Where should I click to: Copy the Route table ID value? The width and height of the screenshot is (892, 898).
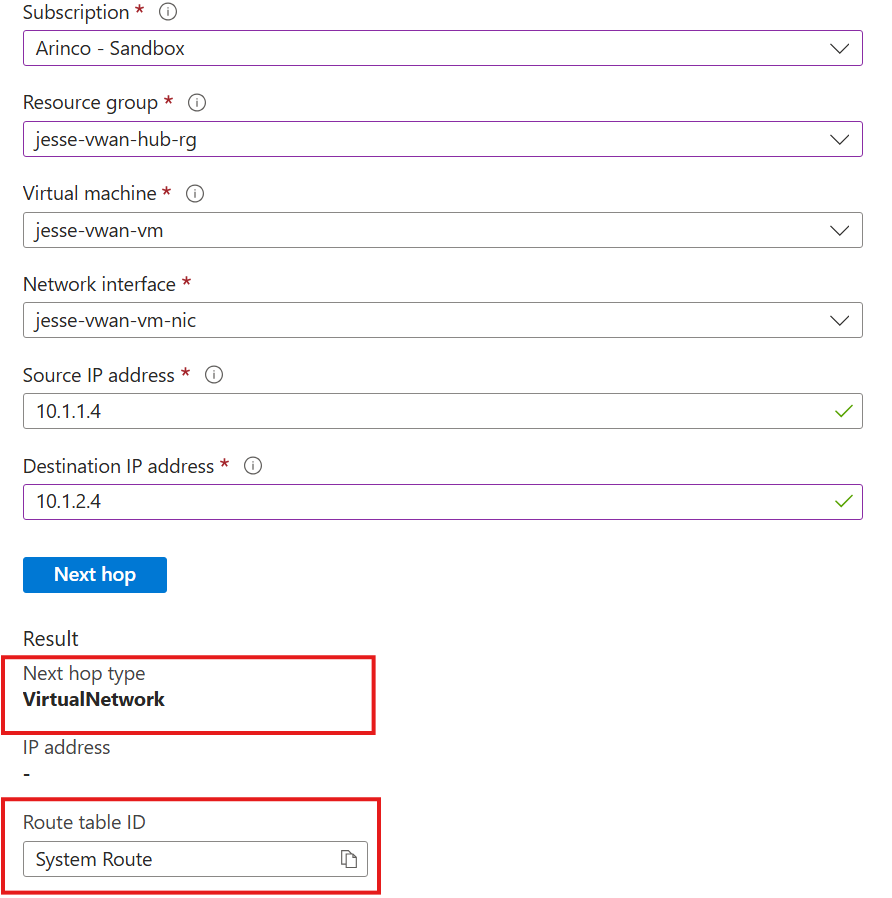coord(348,859)
